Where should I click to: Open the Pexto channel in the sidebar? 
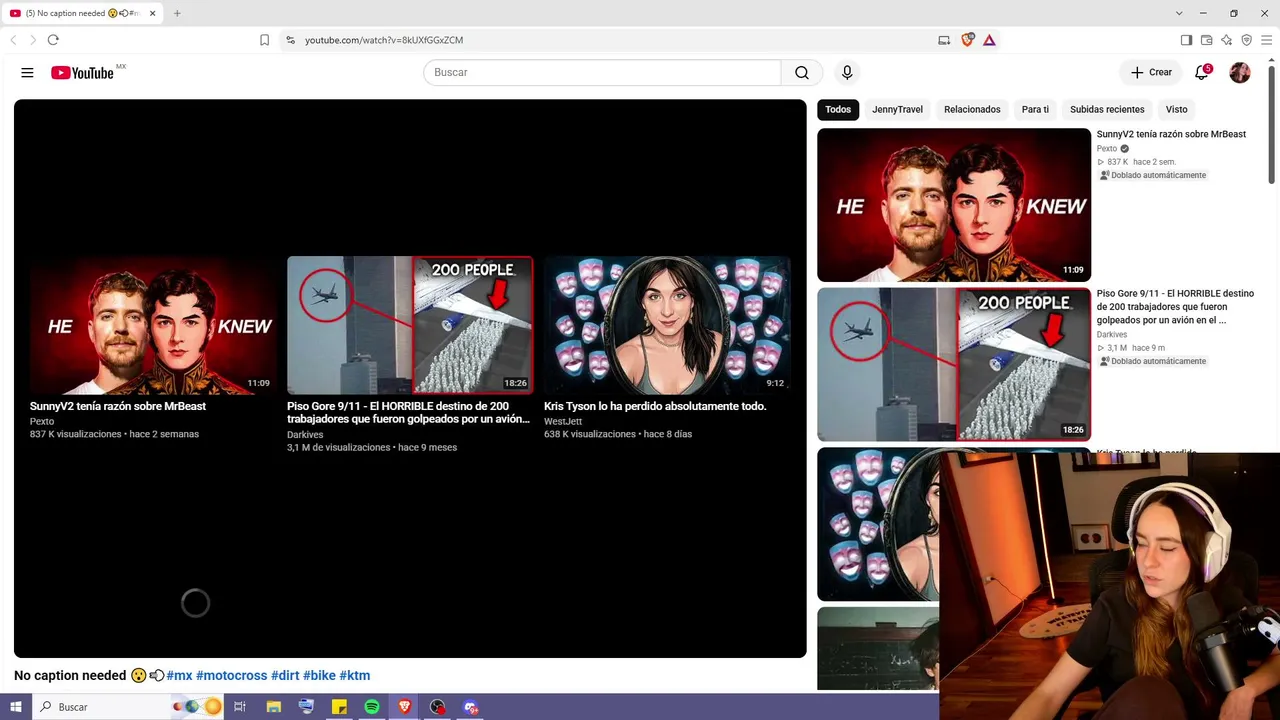[x=1106, y=149]
